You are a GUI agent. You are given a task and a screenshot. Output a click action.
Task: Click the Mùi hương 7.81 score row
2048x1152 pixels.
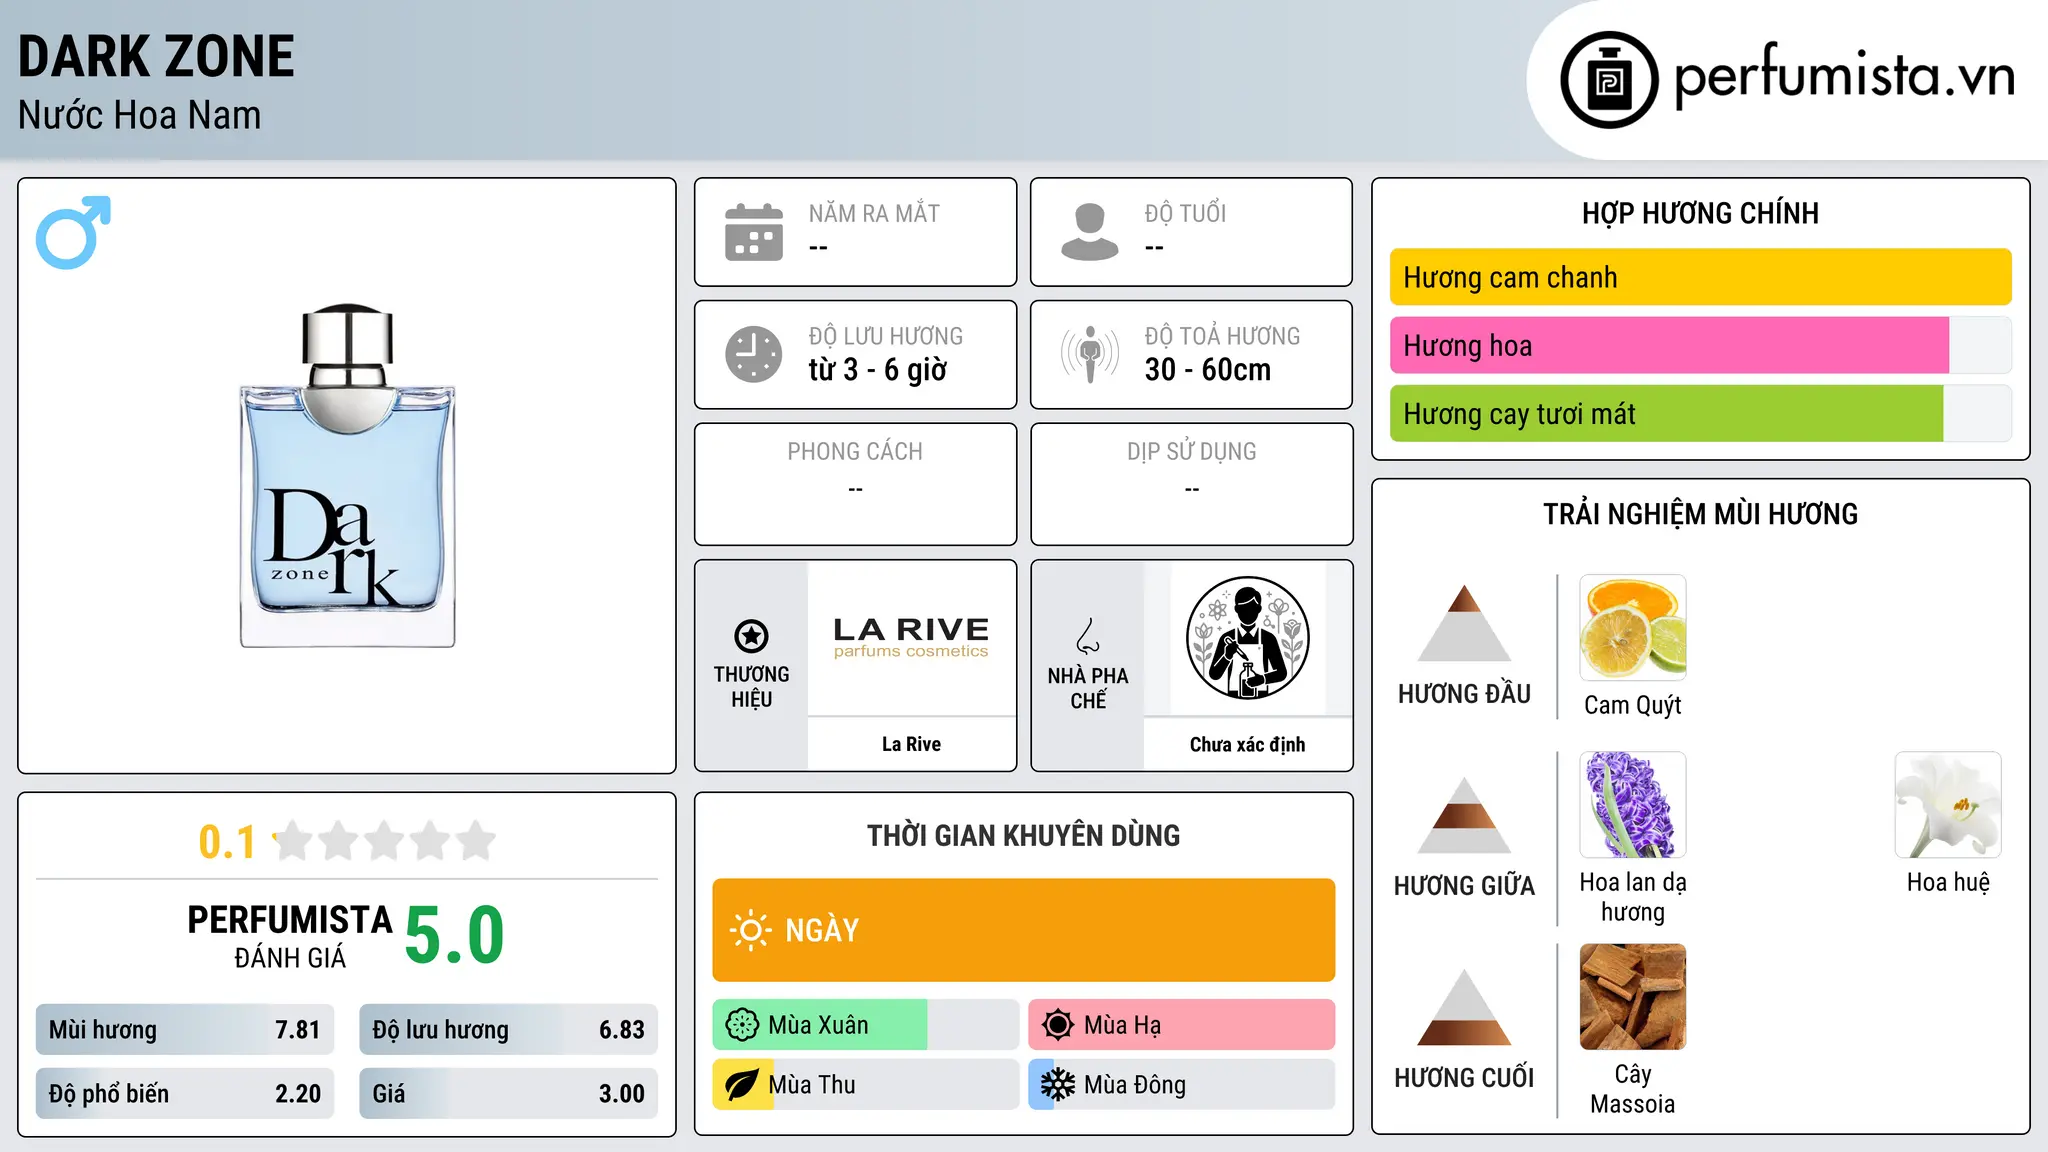pyautogui.click(x=185, y=1029)
